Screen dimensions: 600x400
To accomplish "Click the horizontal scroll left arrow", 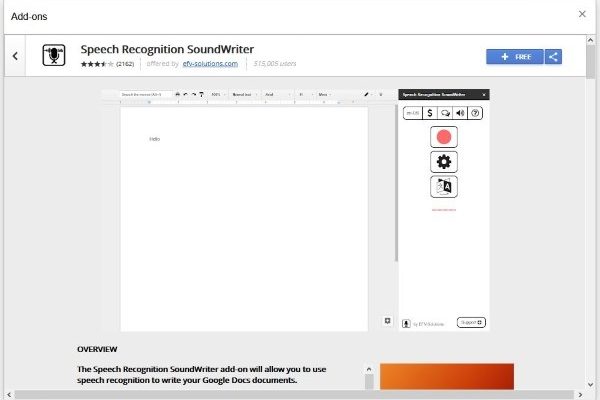I will (9, 395).
